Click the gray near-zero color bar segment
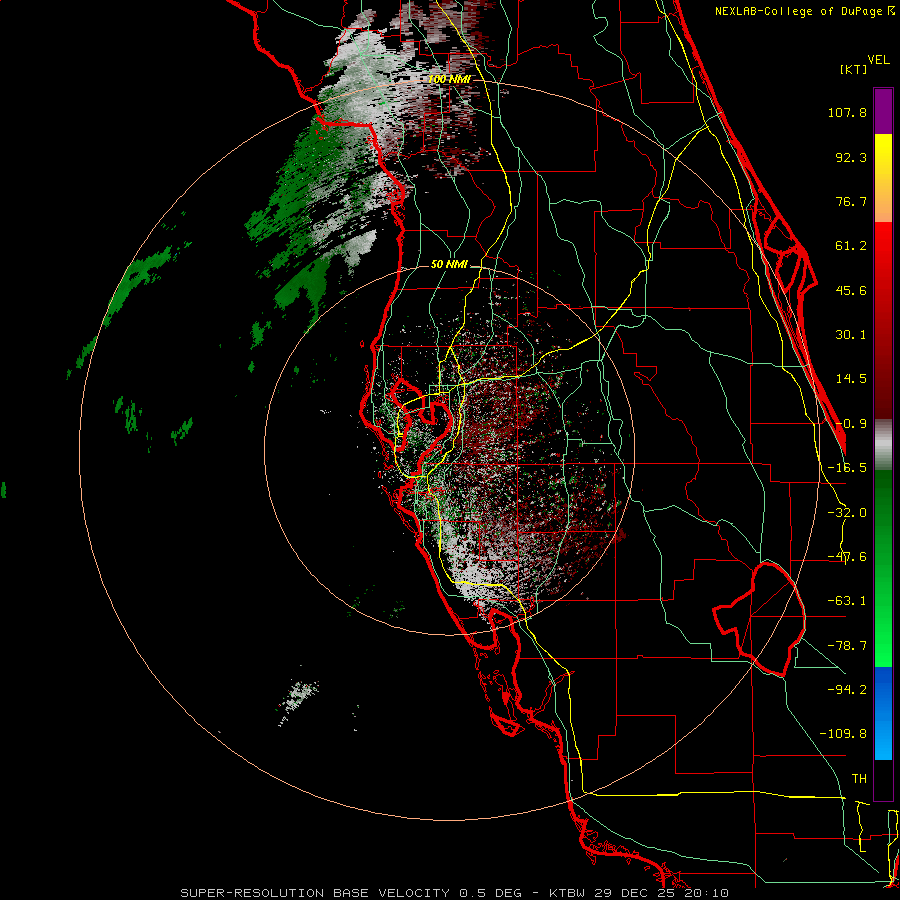This screenshot has height=900, width=900. pos(883,445)
